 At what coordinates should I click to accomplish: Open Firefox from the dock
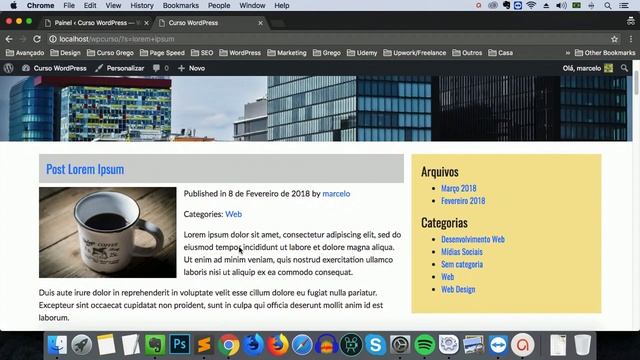pos(278,345)
